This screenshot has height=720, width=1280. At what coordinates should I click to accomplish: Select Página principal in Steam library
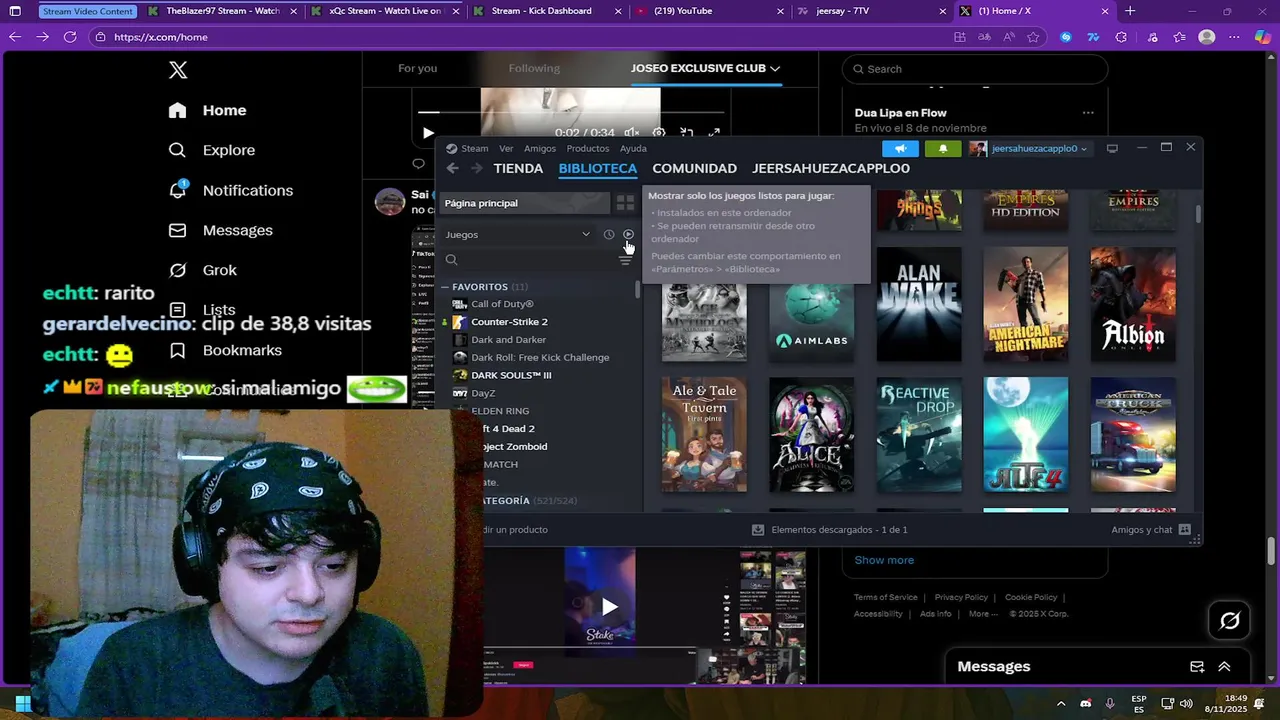526,203
